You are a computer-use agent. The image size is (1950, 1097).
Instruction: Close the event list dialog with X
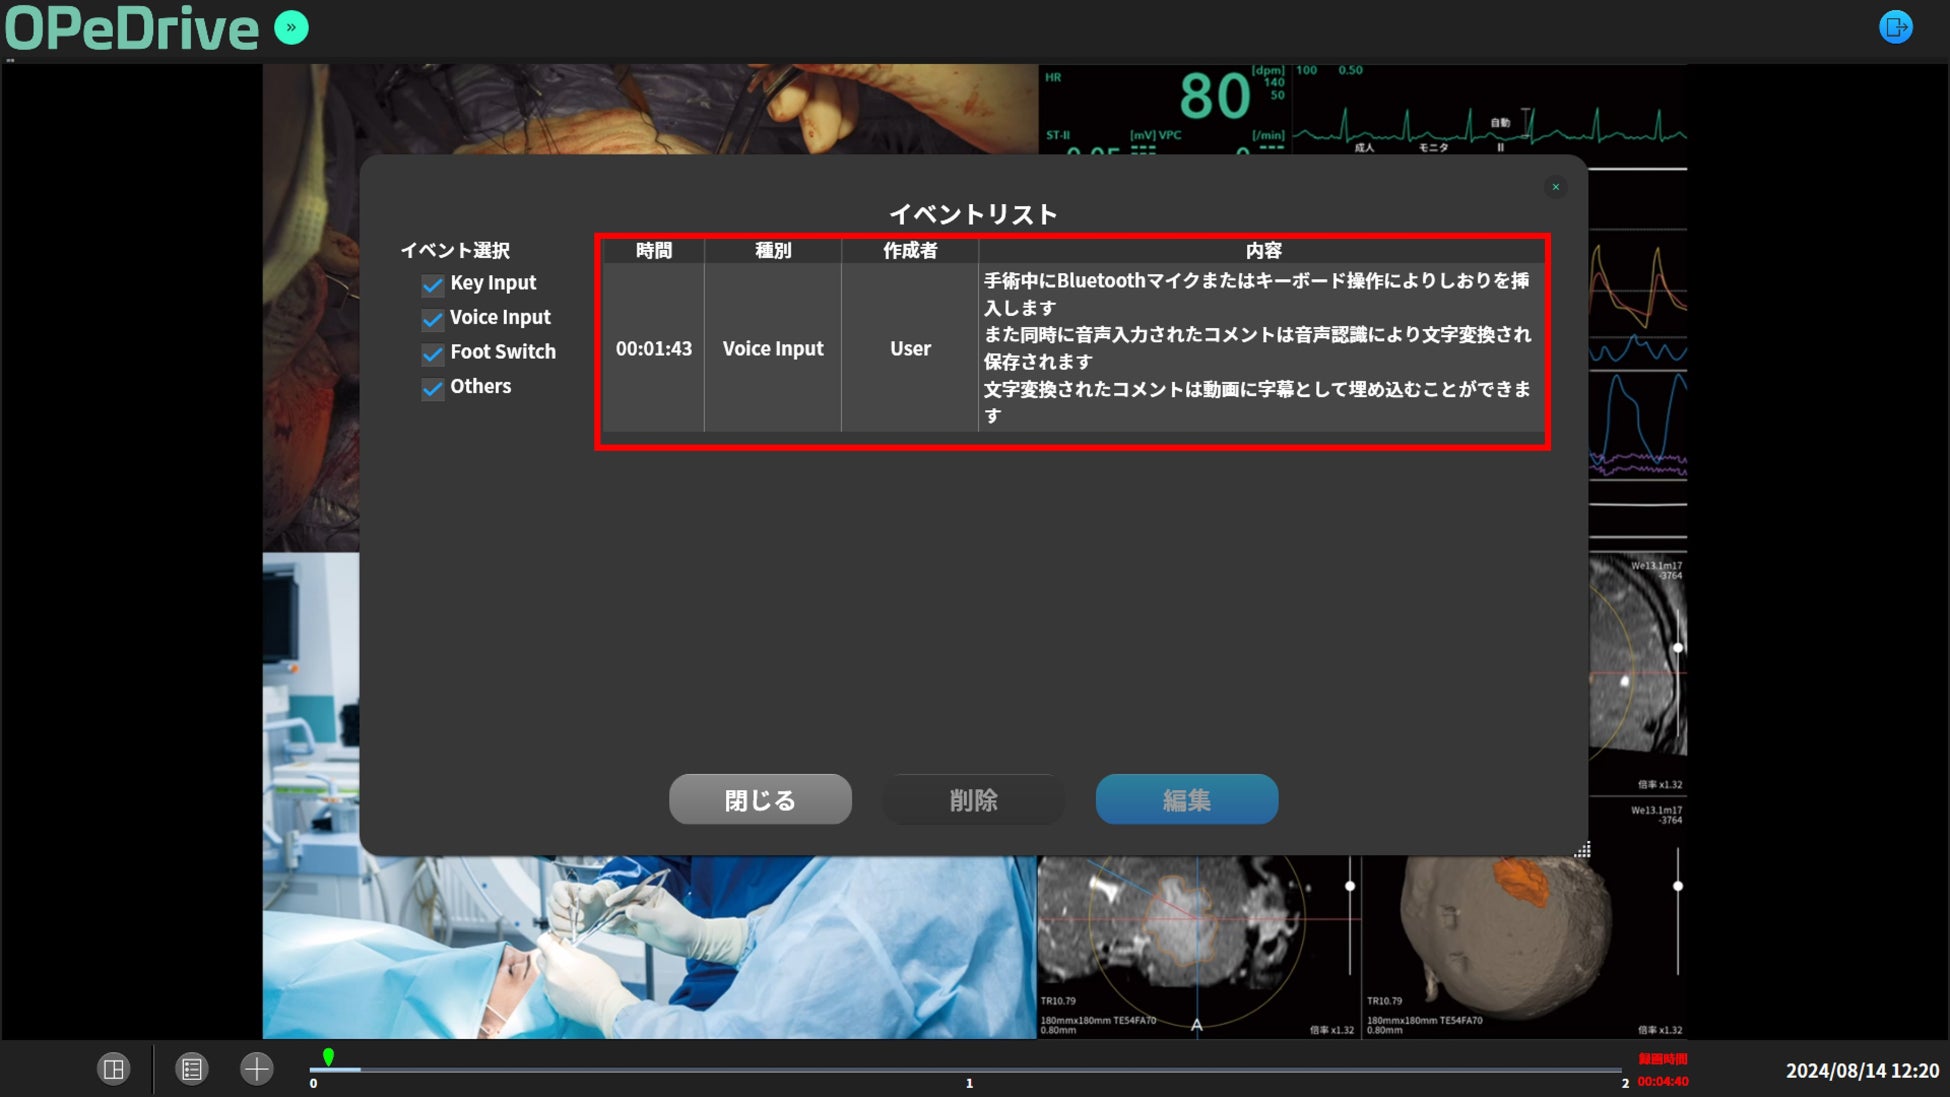click(1555, 187)
